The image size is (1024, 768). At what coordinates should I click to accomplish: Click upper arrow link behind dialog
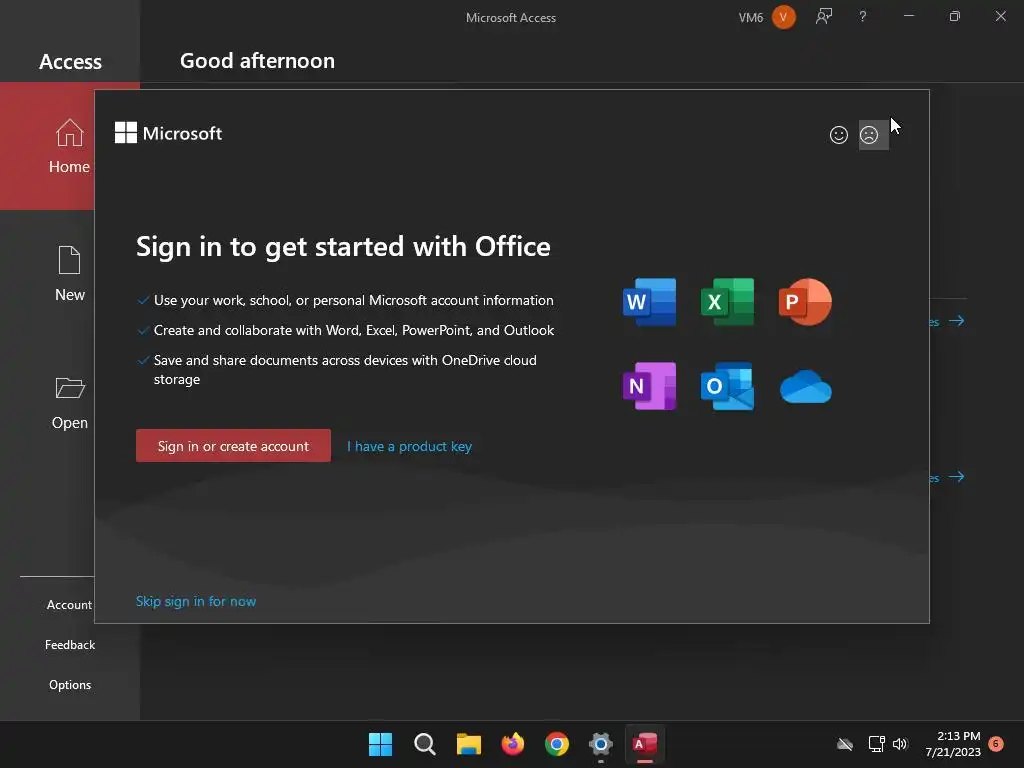click(x=956, y=321)
